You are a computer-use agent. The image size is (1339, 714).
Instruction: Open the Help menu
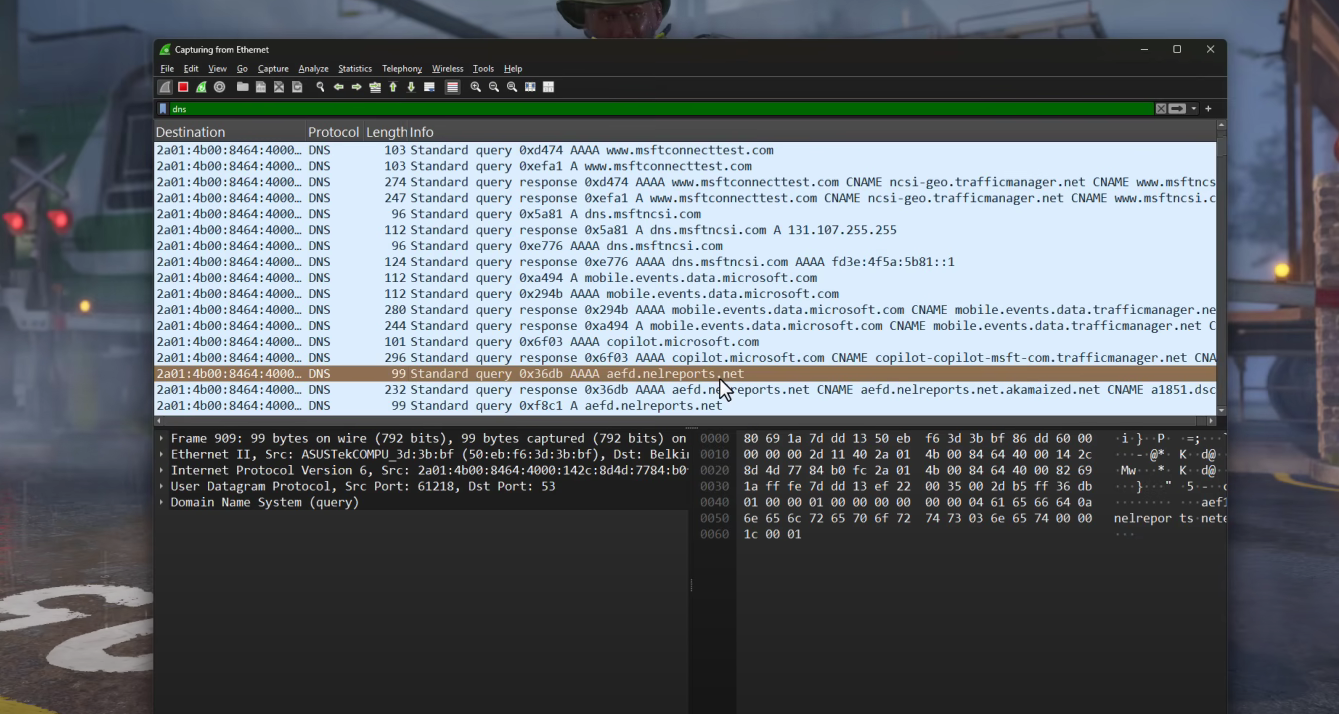513,69
